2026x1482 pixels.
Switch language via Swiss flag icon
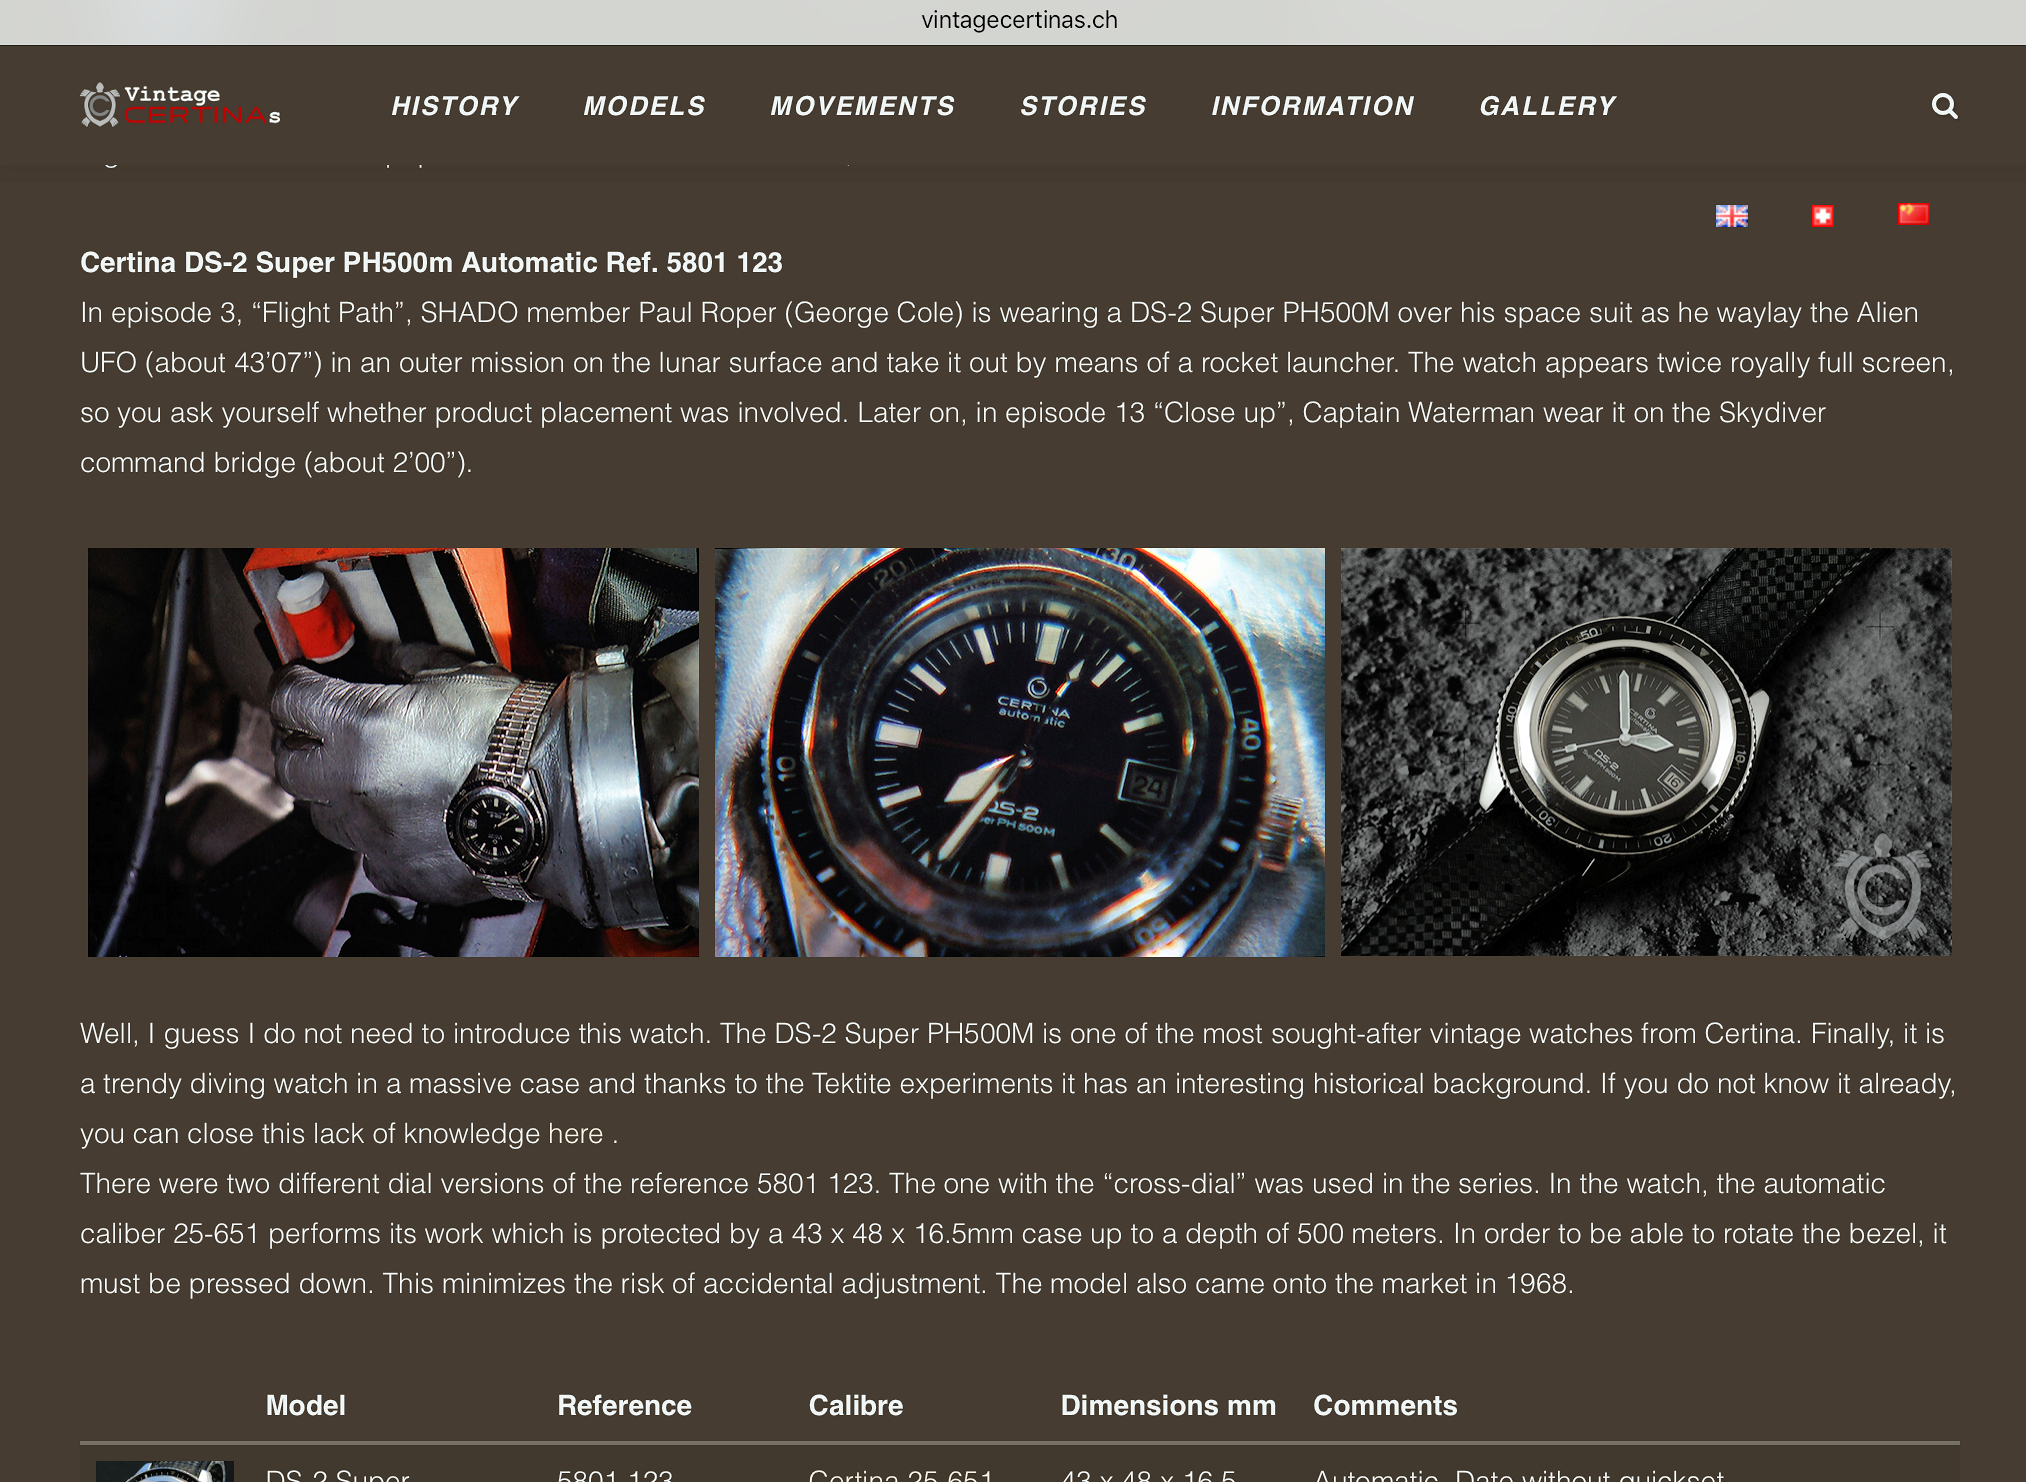pyautogui.click(x=1823, y=216)
